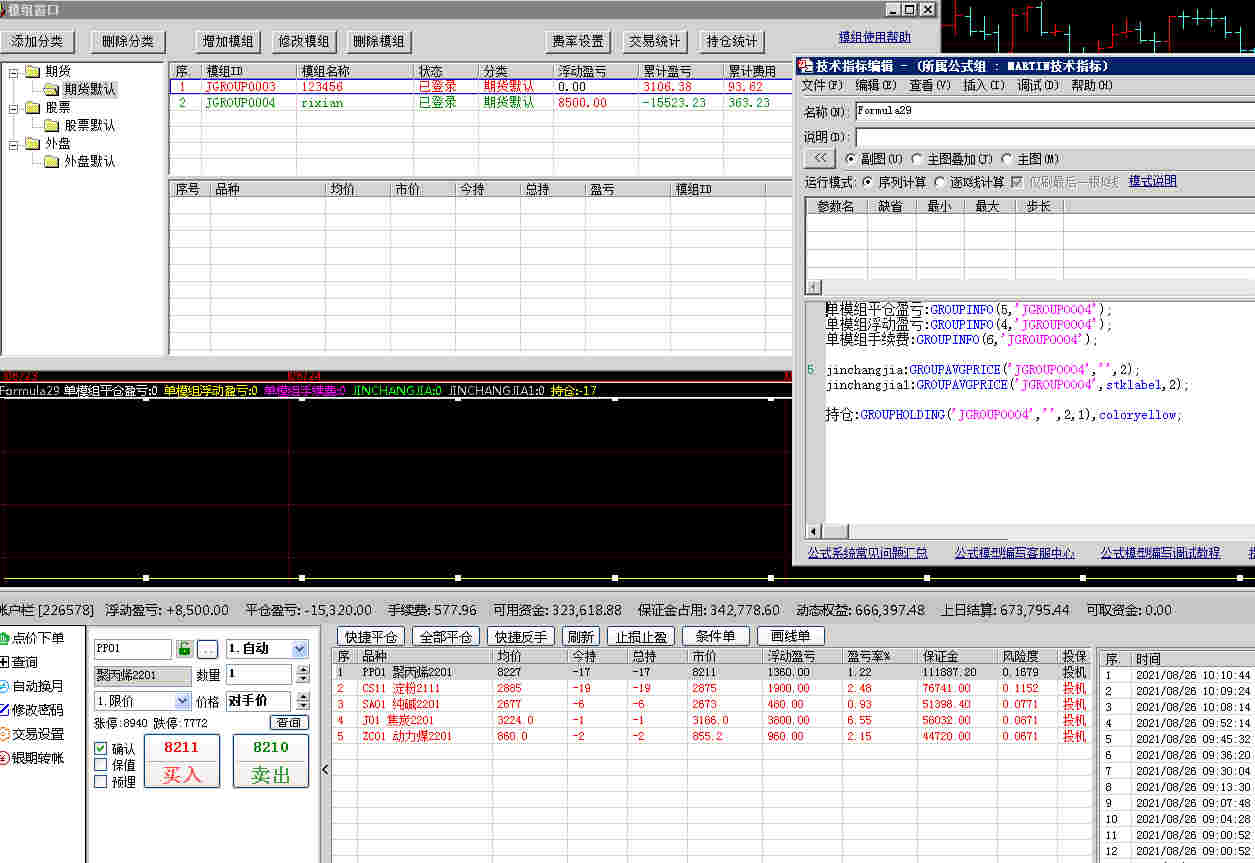Click the 技术指标编辑 window title icon
This screenshot has width=1255, height=863.
(804, 65)
